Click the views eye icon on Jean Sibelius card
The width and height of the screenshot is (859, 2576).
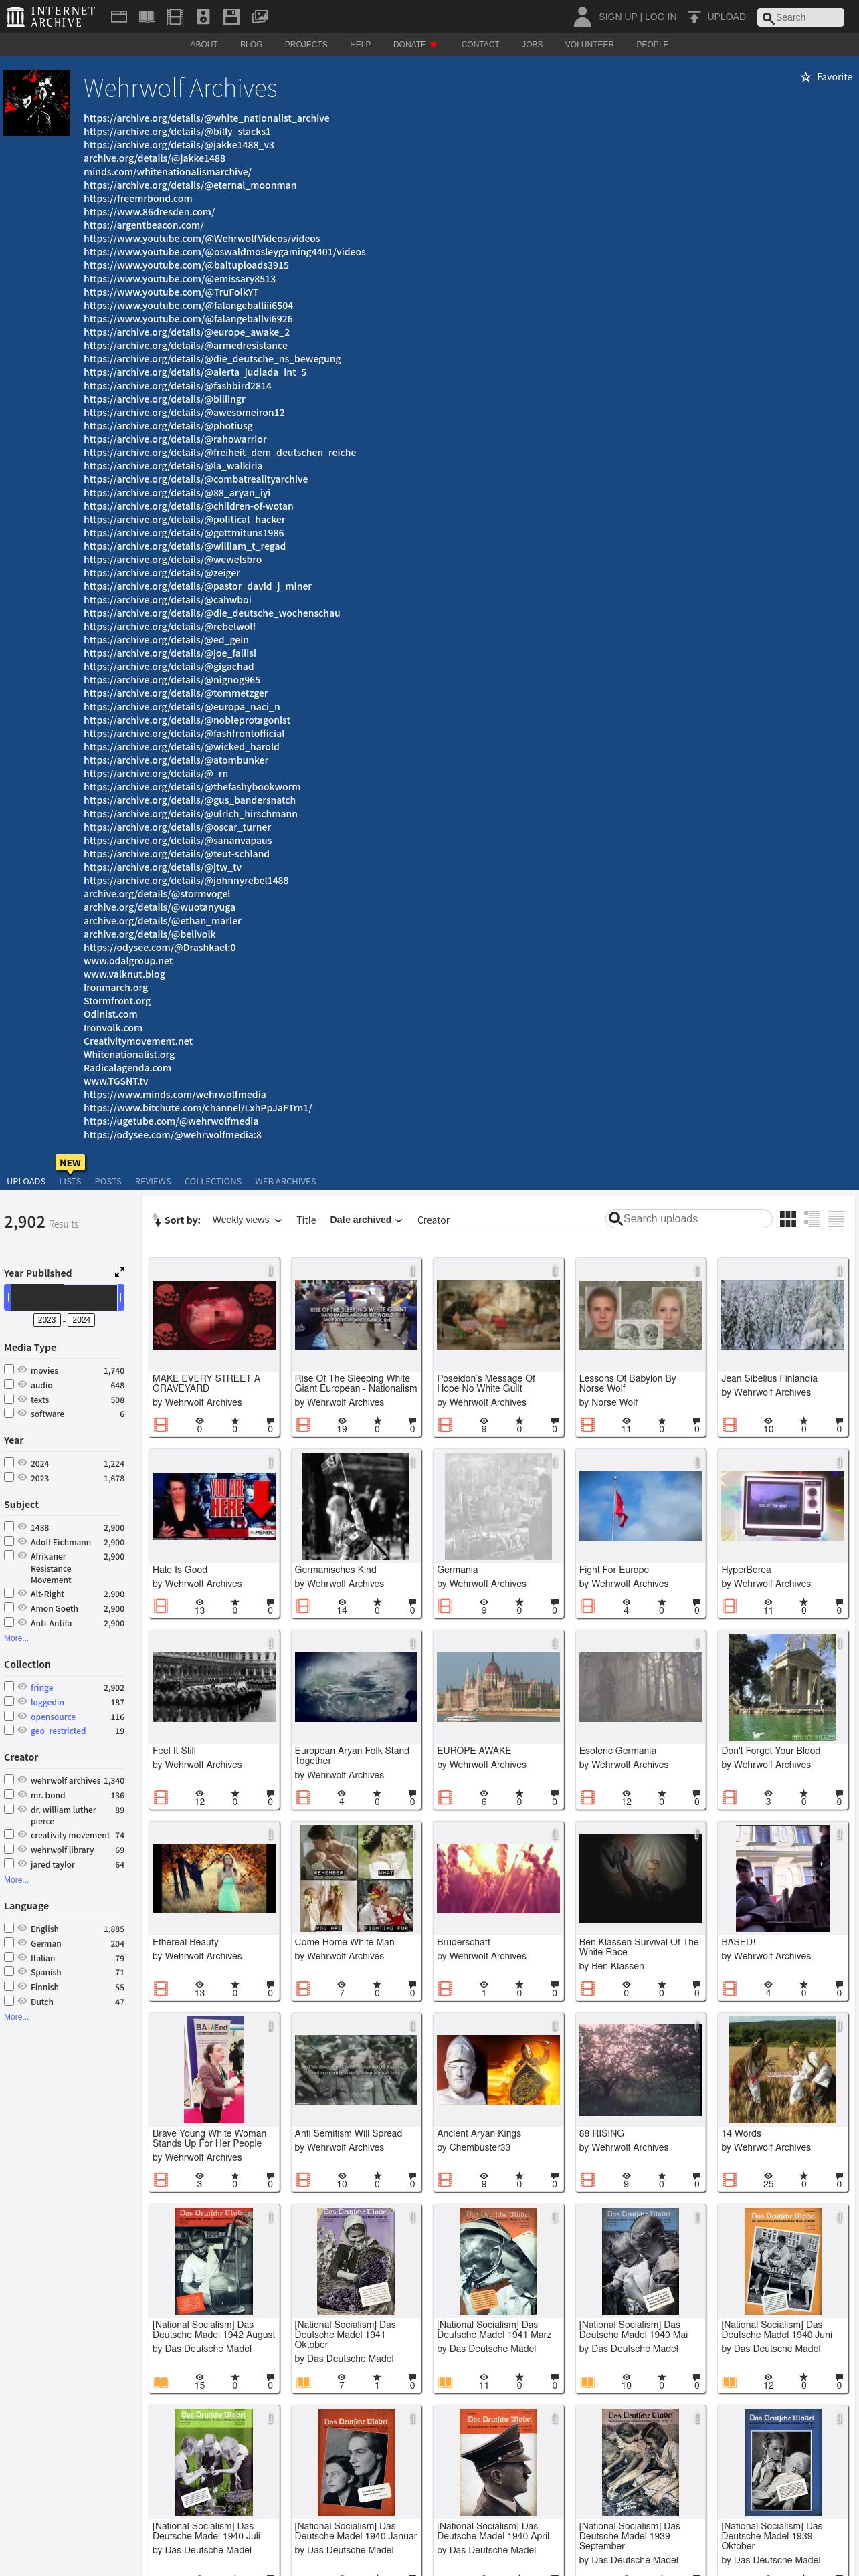coord(768,1421)
